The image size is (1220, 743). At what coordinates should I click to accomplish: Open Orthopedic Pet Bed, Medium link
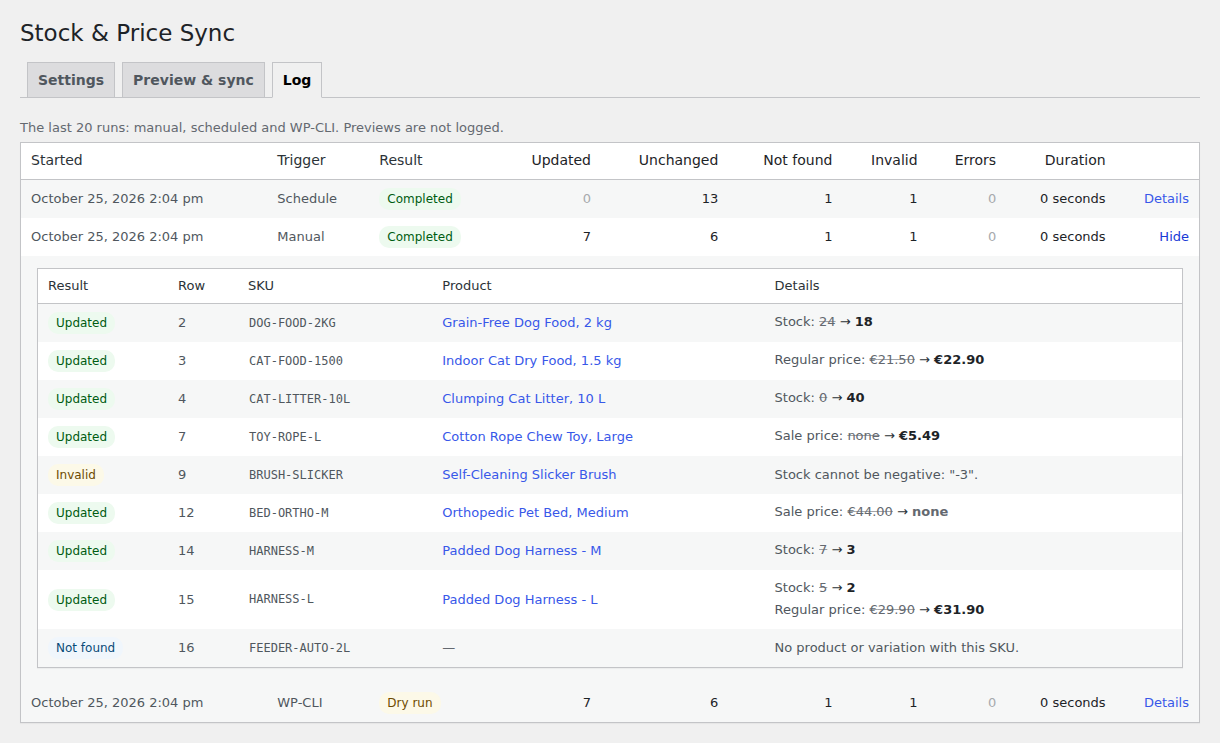[x=535, y=513]
